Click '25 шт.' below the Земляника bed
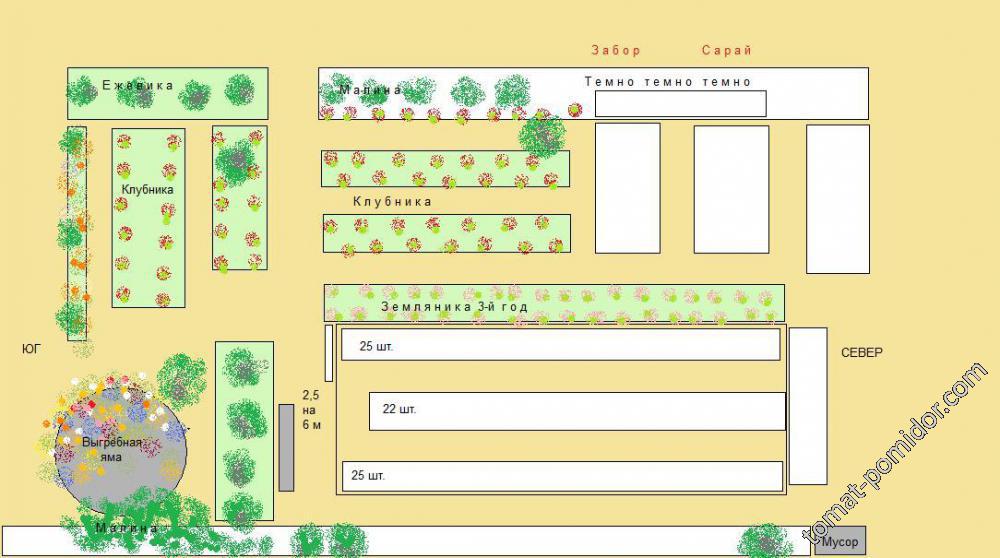The height and width of the screenshot is (558, 1000). click(376, 346)
